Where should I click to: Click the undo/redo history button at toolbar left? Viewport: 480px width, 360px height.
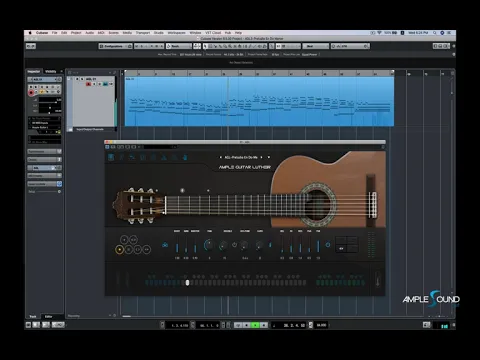tap(31, 46)
